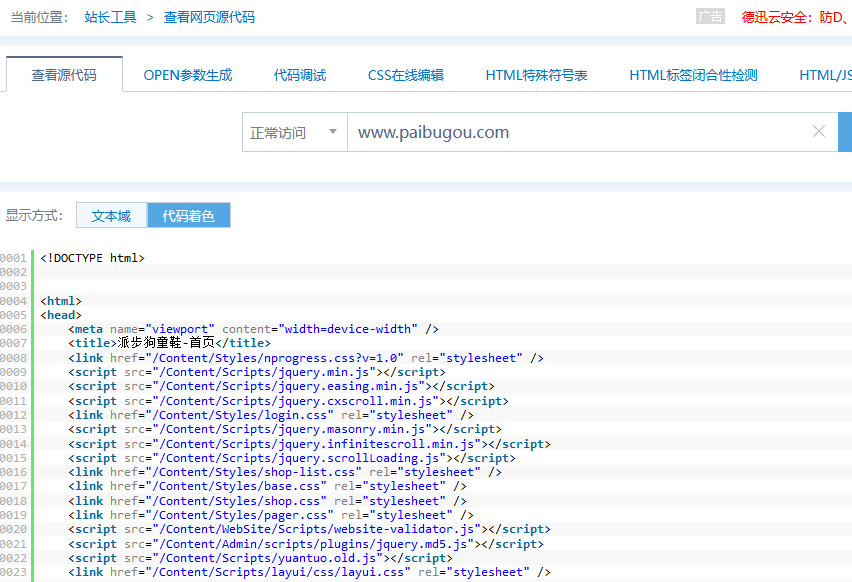Click line number 0023 in the gutter
Screen dimensions: 852x582
pyautogui.click(x=13, y=572)
